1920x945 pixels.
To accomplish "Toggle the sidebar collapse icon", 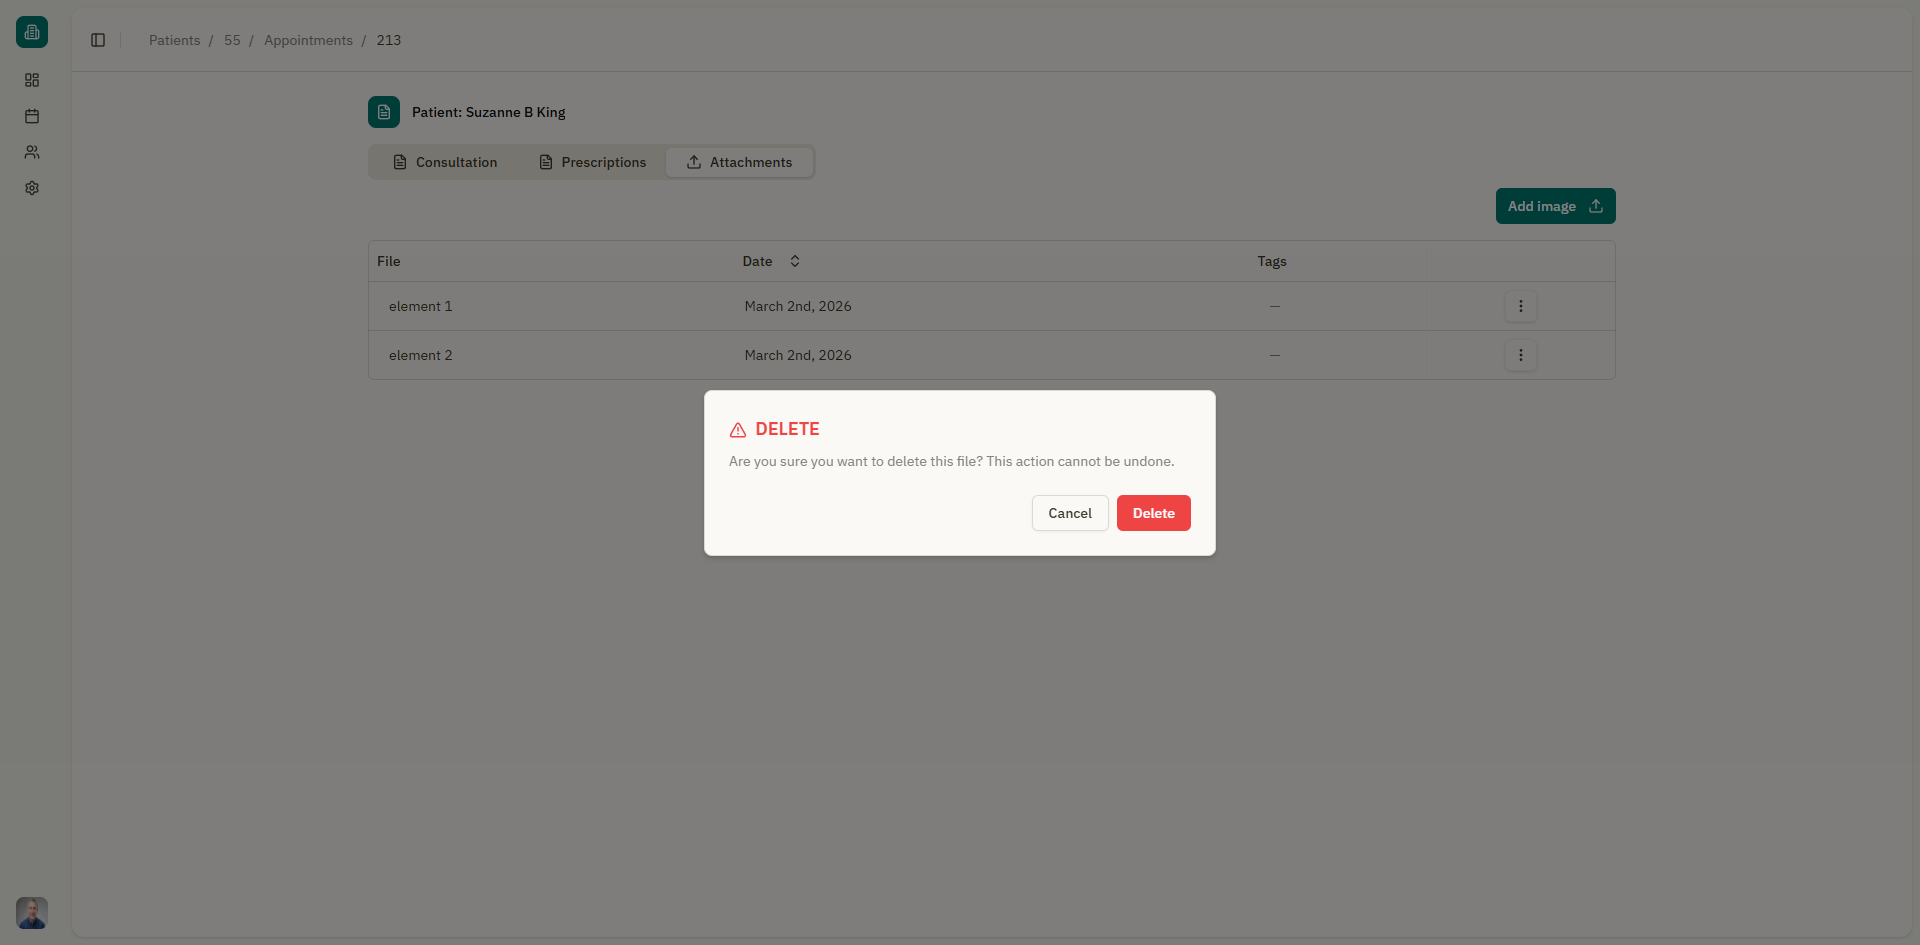I will click(97, 40).
